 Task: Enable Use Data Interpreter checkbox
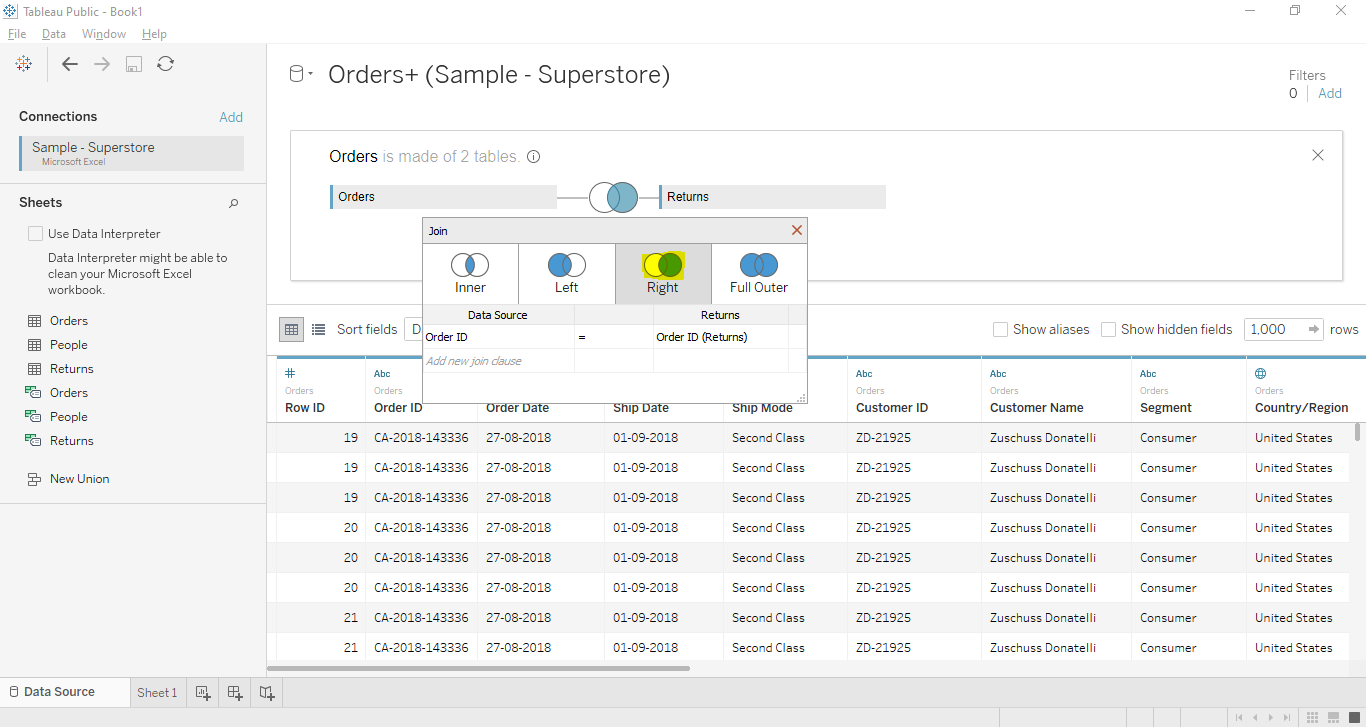(x=36, y=234)
